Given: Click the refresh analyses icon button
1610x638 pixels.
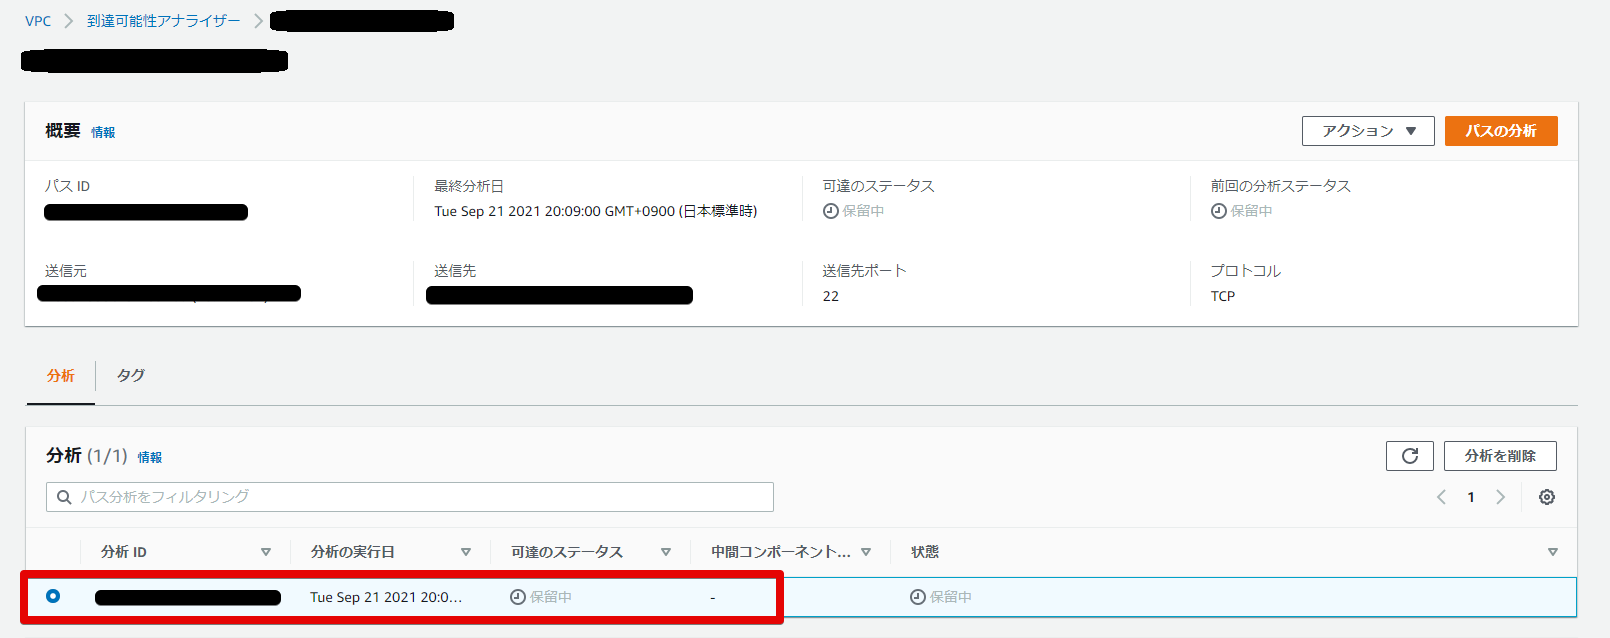Looking at the screenshot, I should click(1410, 456).
